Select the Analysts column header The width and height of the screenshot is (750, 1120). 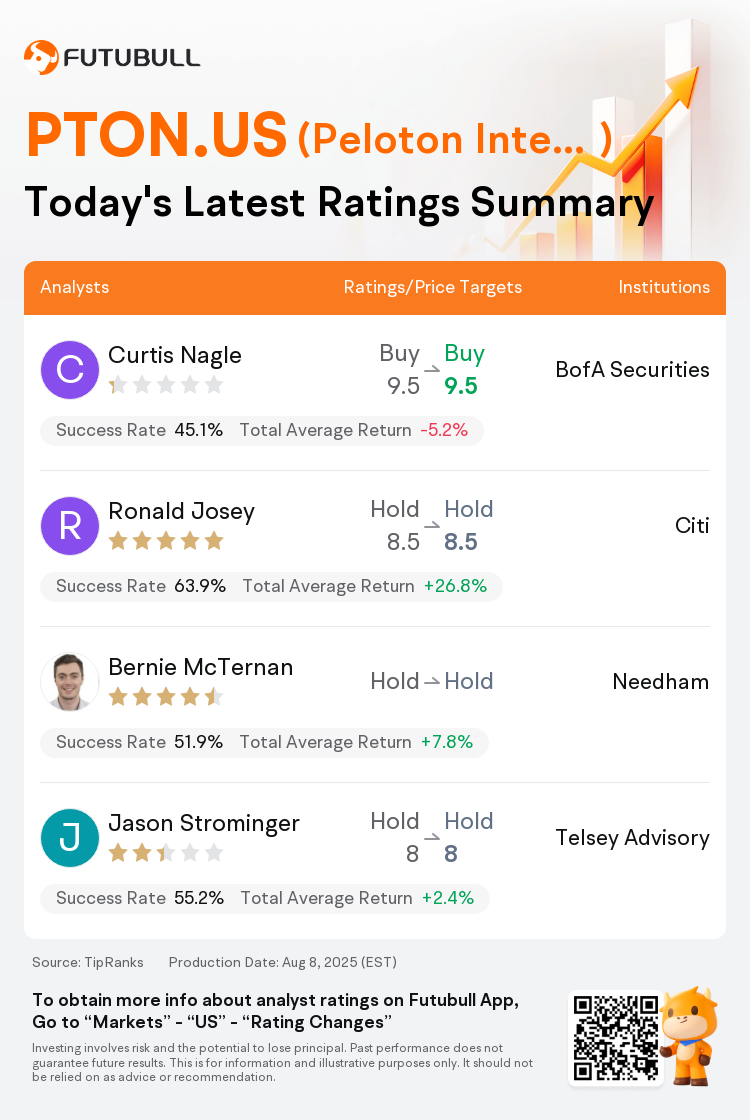(x=74, y=287)
